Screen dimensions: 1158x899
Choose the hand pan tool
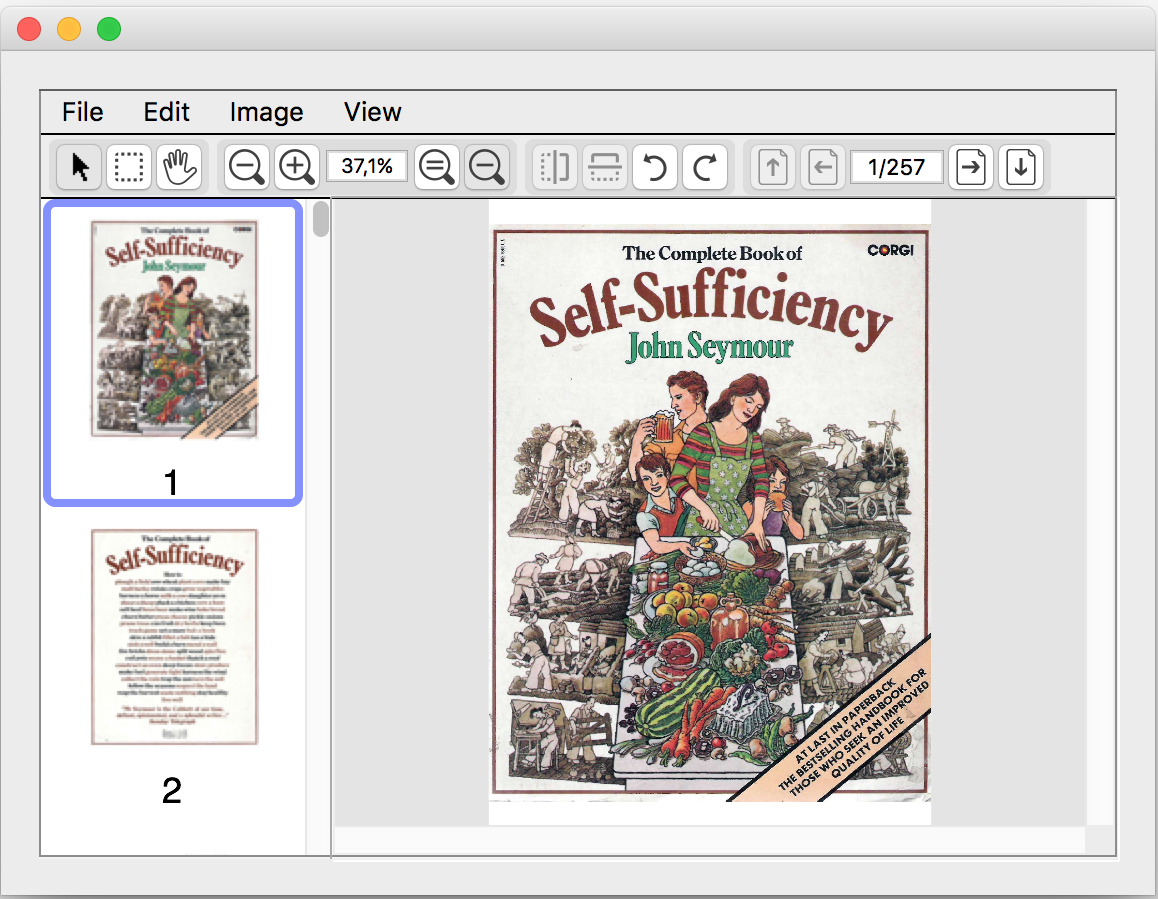pyautogui.click(x=179, y=167)
